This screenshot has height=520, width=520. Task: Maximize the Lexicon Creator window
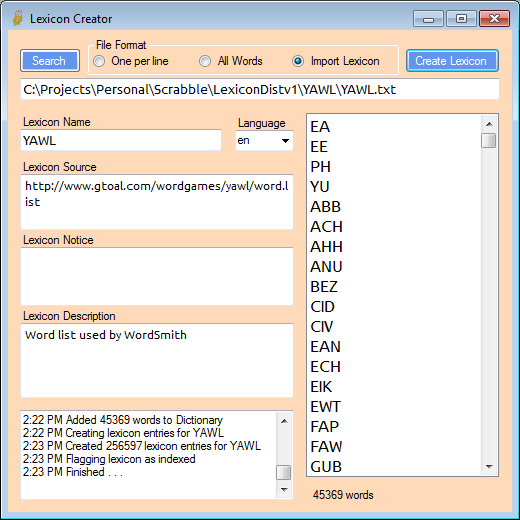pyautogui.click(x=461, y=19)
